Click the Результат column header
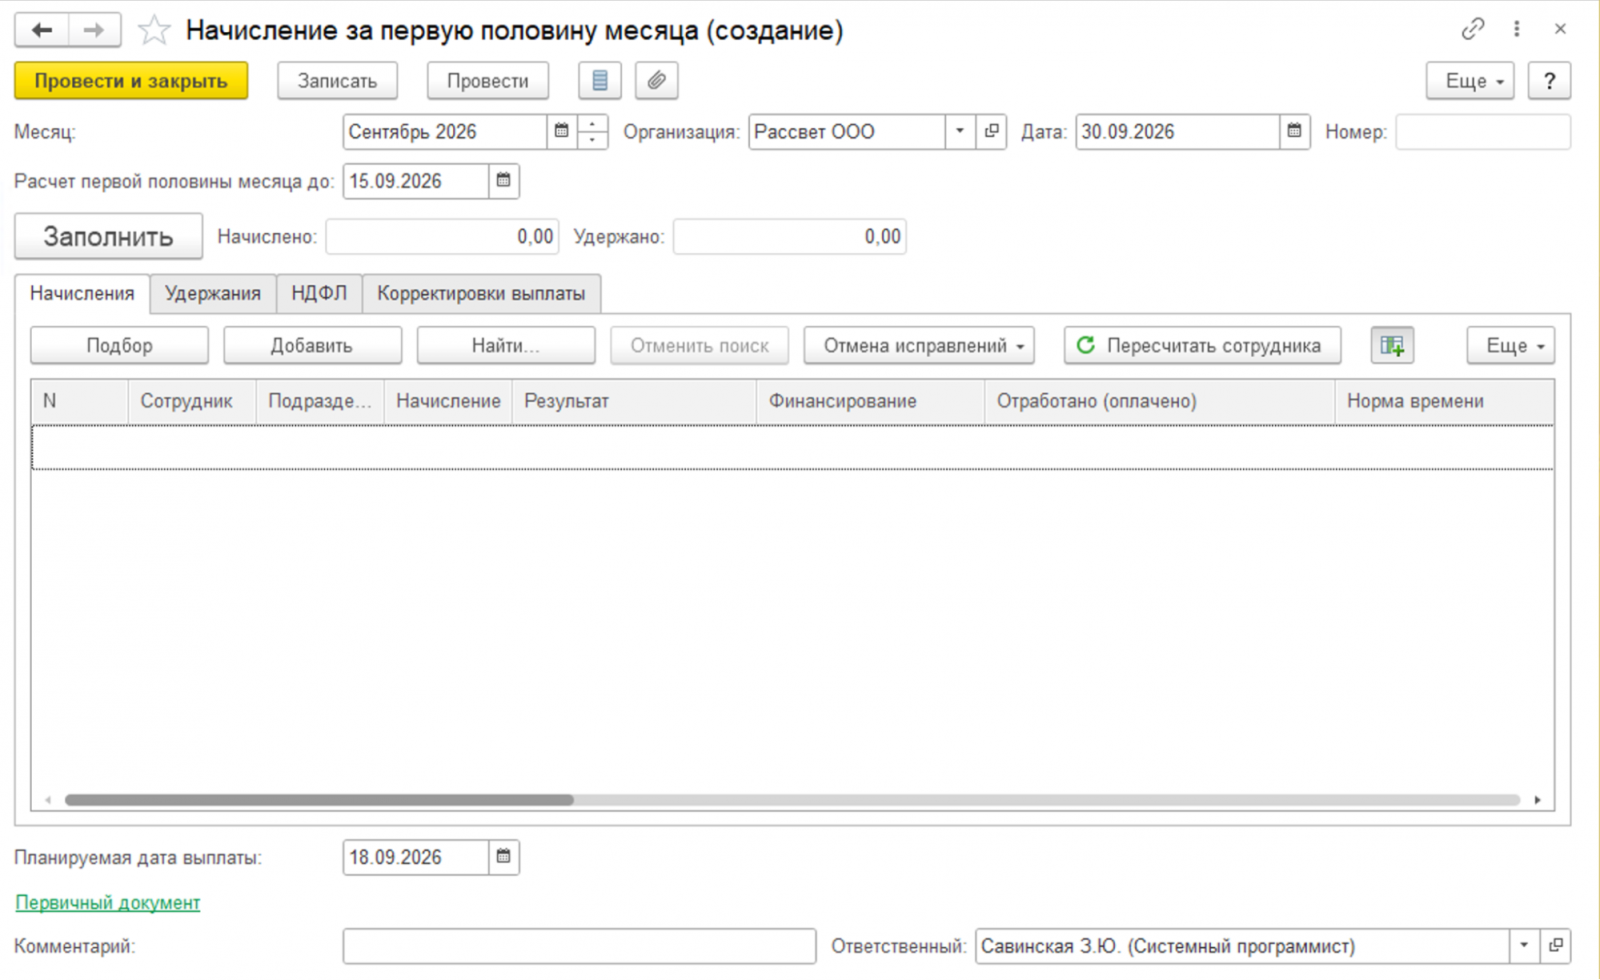The image size is (1600, 980). coord(634,401)
